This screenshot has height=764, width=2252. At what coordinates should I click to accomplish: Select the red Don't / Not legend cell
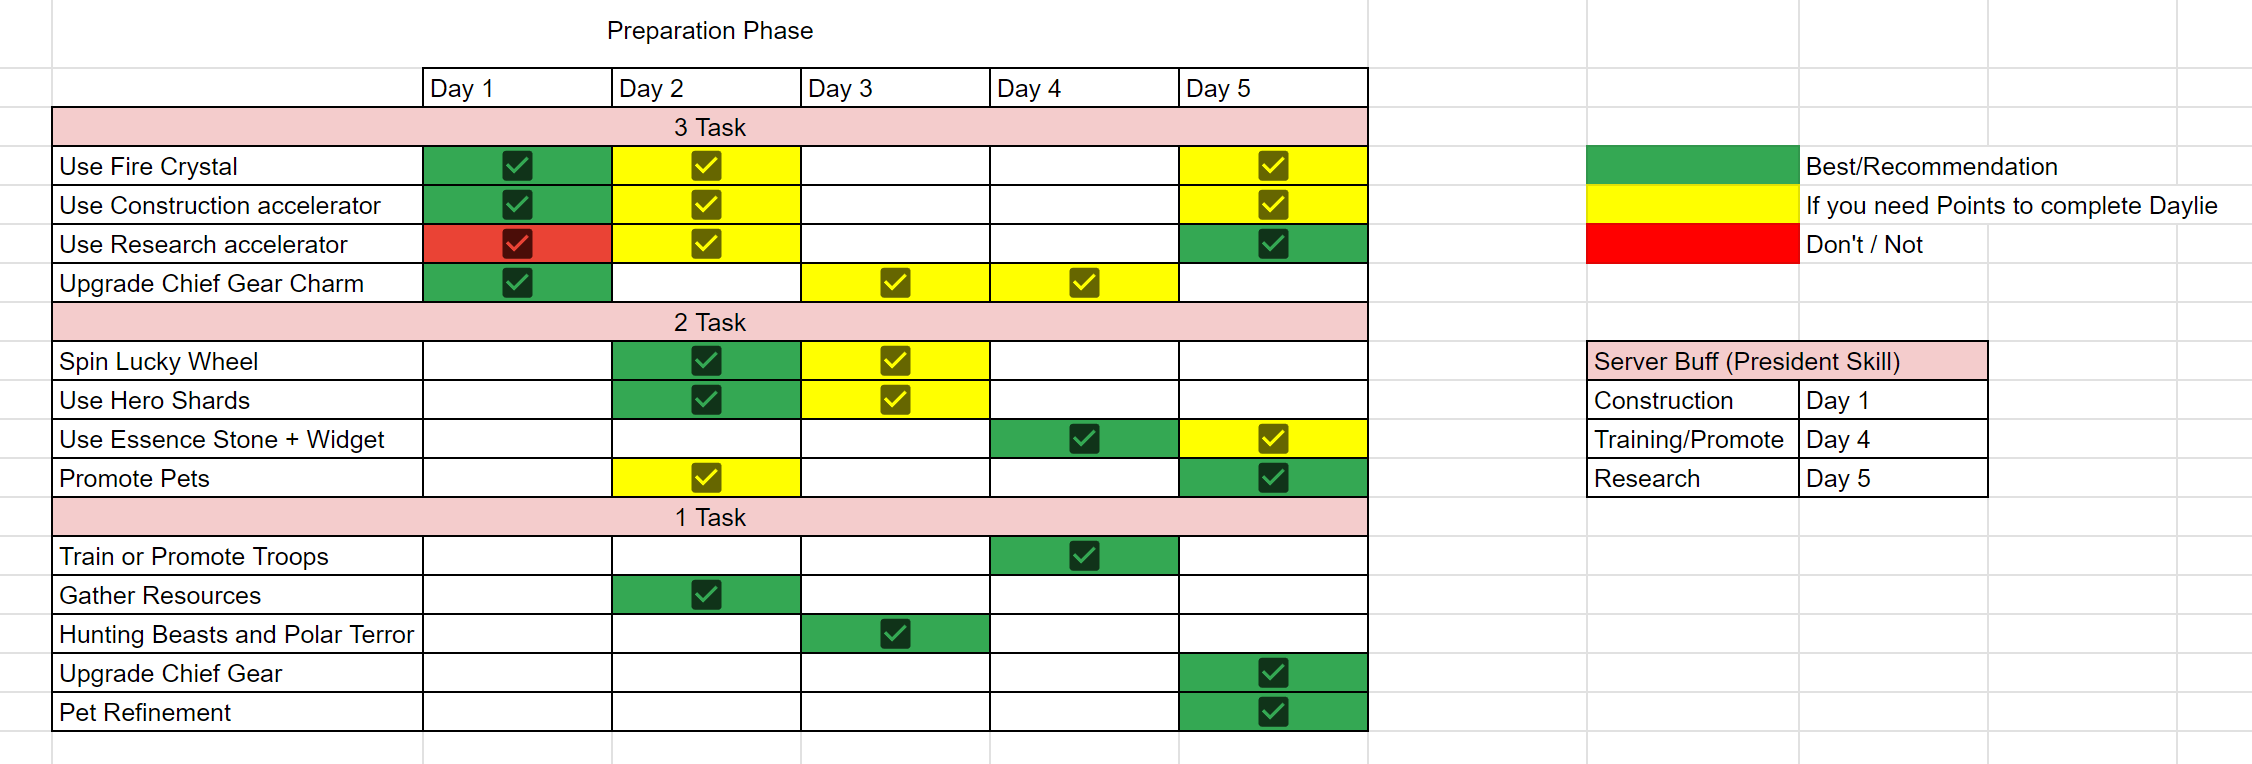(x=1692, y=243)
